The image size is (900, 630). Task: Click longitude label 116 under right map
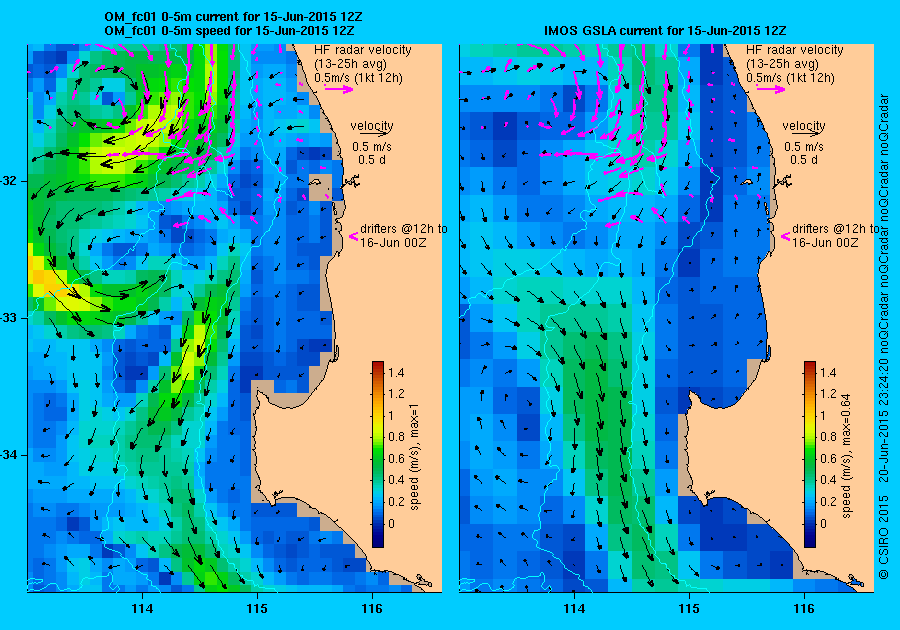[x=804, y=608]
